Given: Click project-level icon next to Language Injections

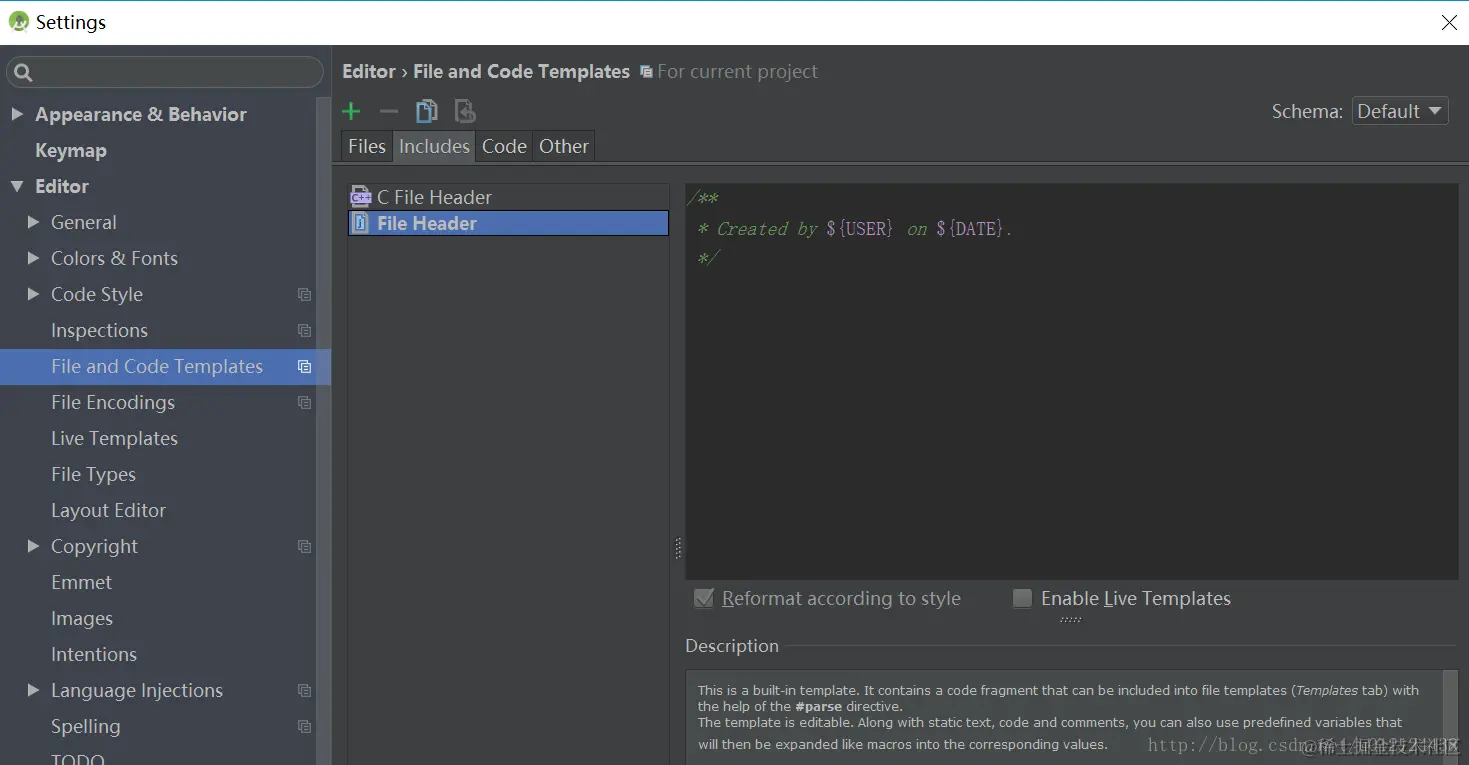Looking at the screenshot, I should pyautogui.click(x=305, y=691).
